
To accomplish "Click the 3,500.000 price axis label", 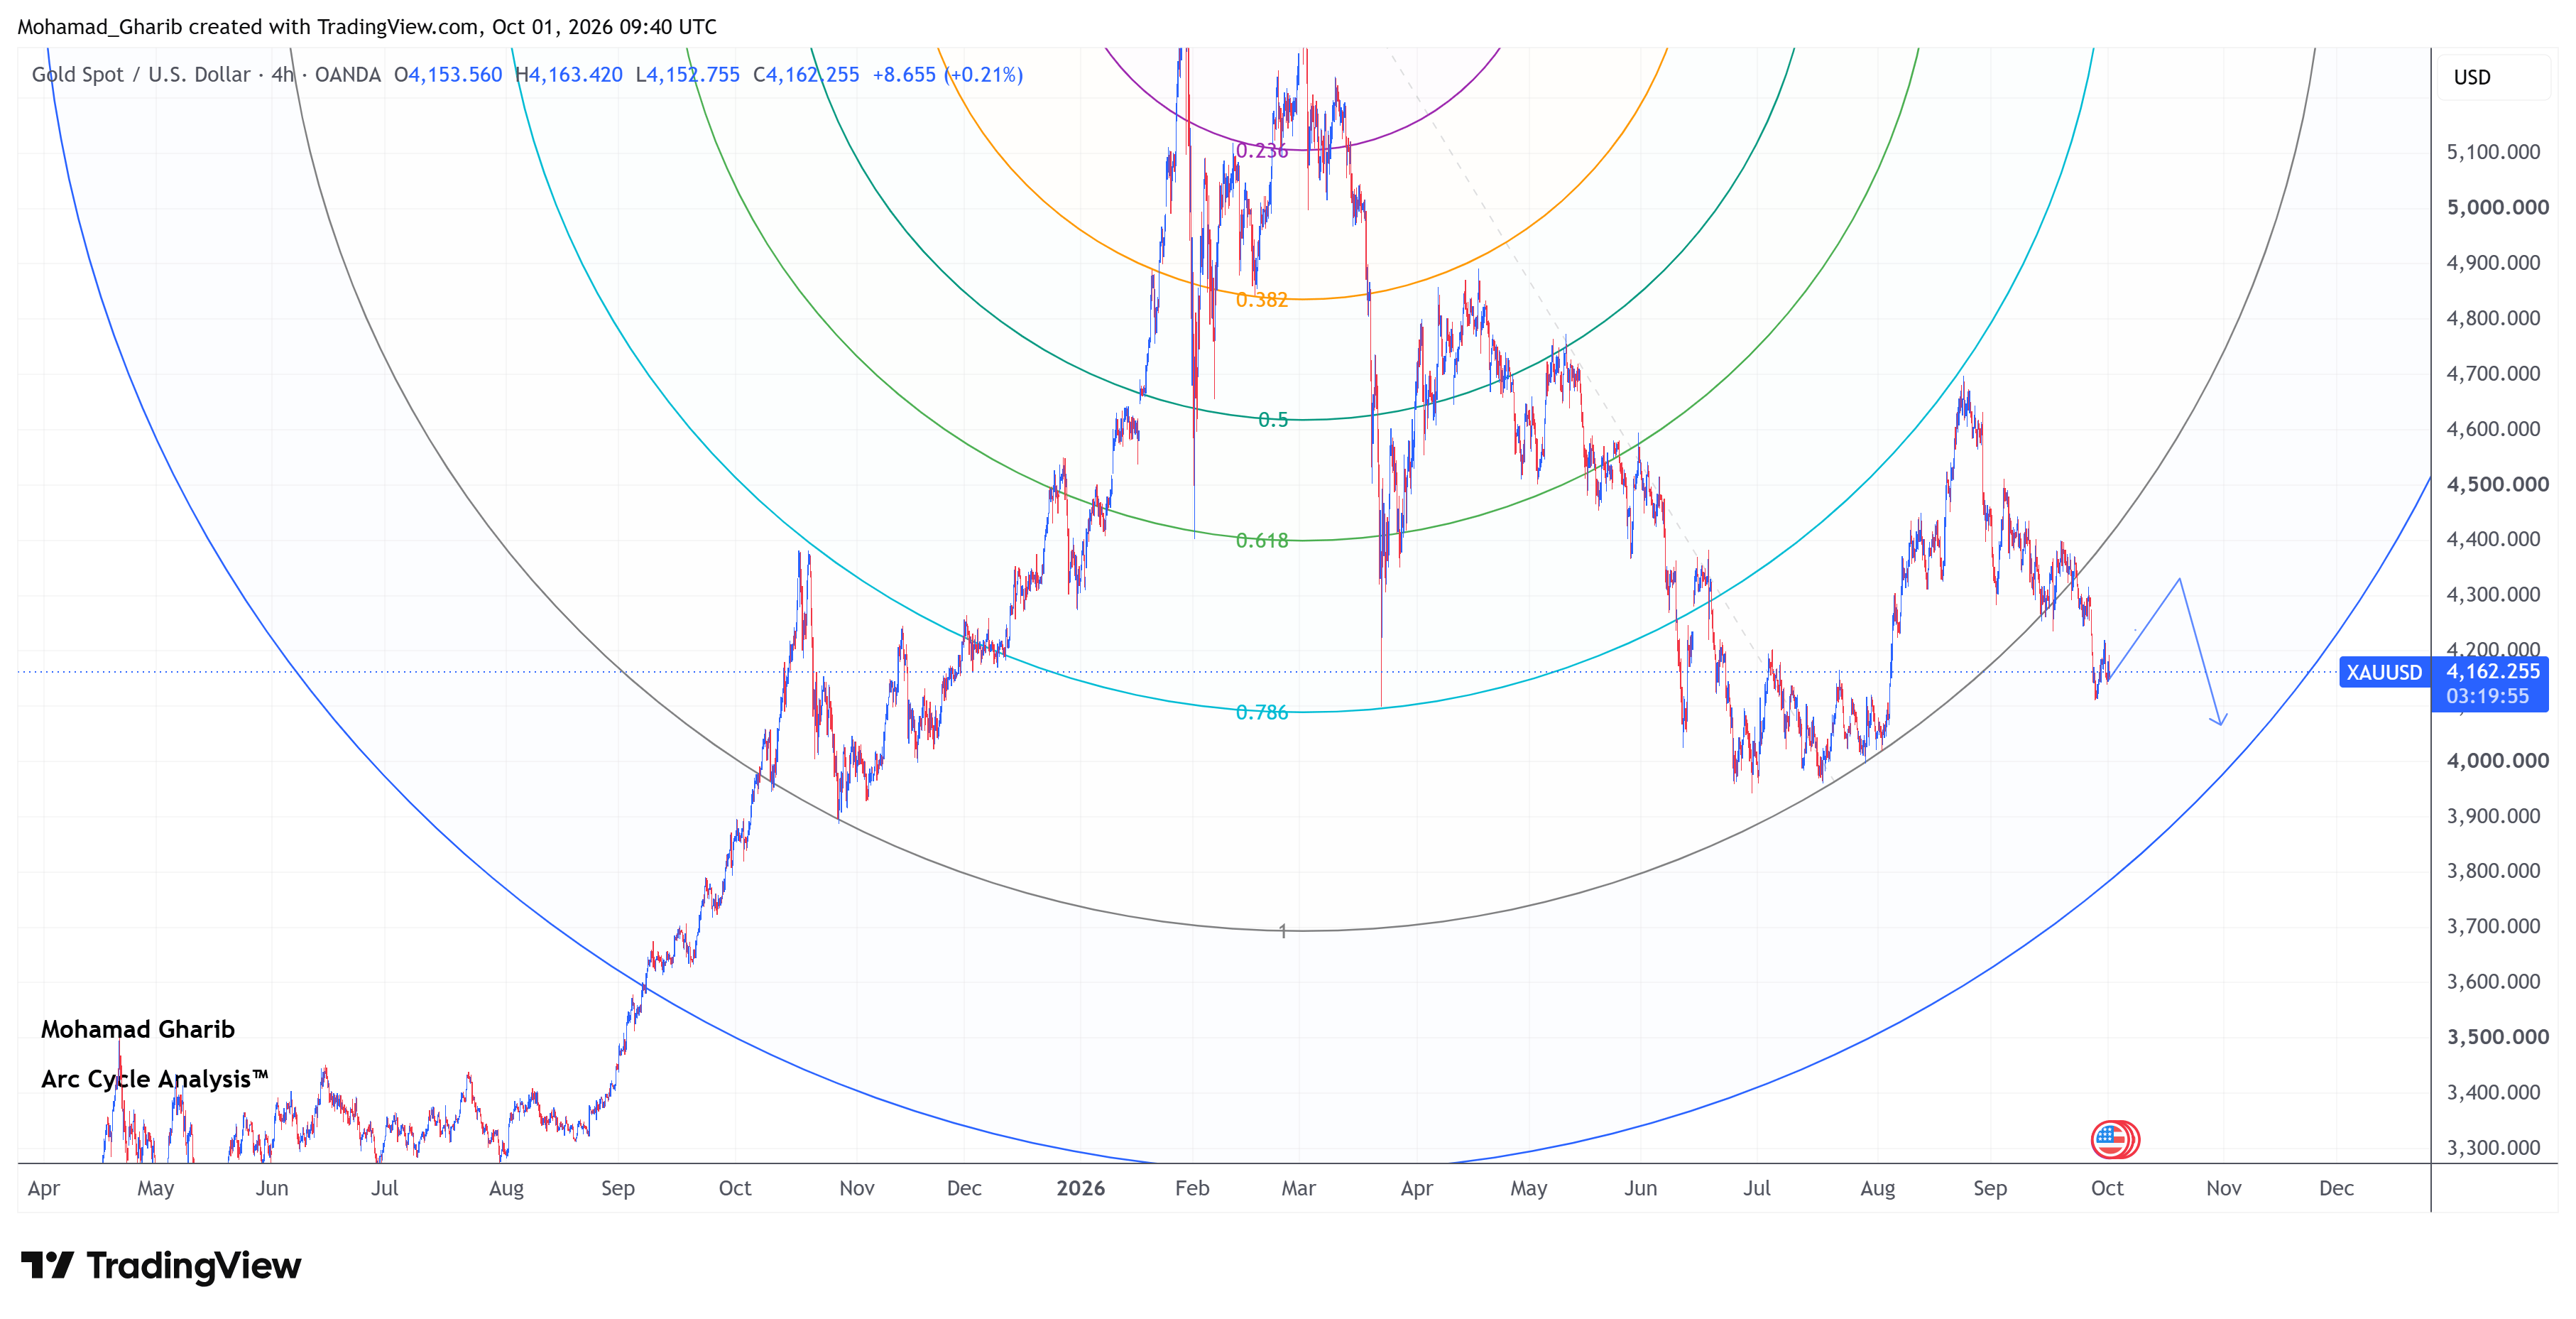I will pyautogui.click(x=2498, y=1037).
